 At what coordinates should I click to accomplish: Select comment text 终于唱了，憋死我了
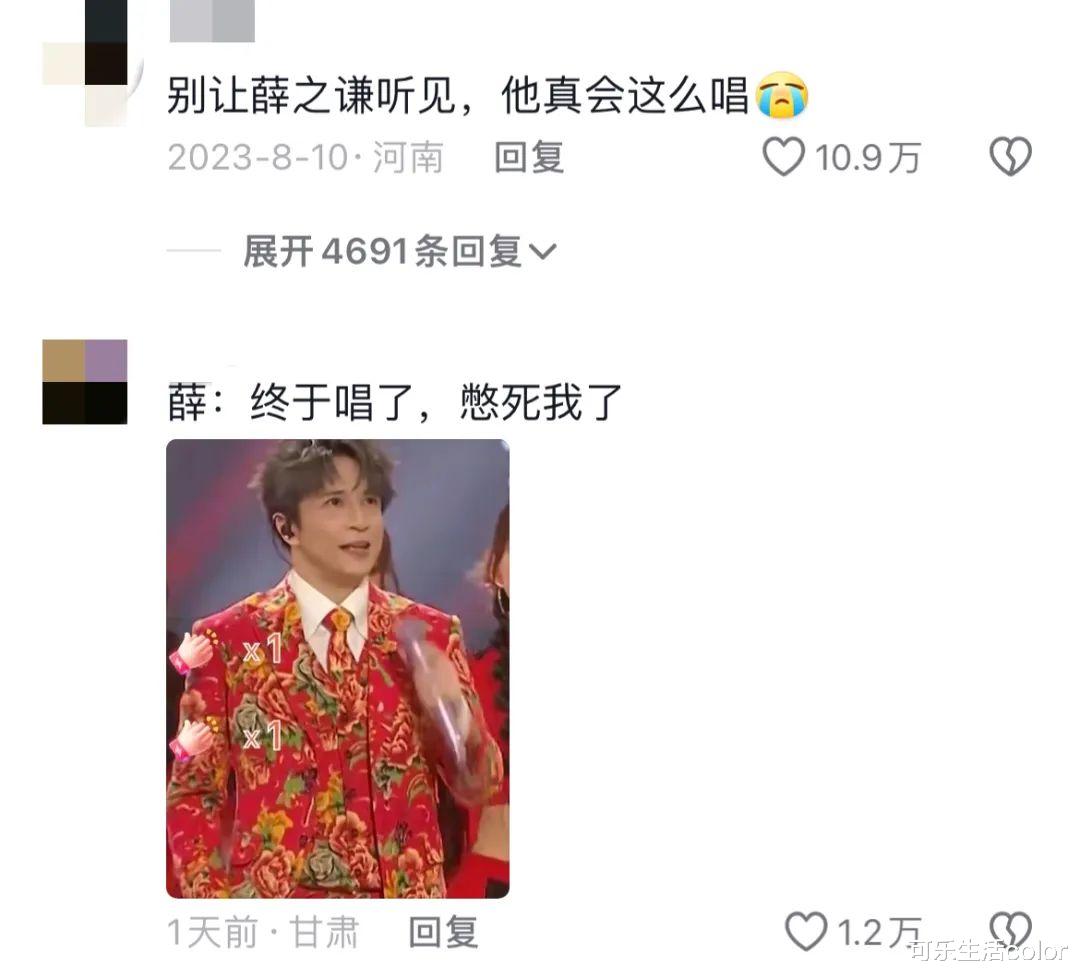pos(437,402)
